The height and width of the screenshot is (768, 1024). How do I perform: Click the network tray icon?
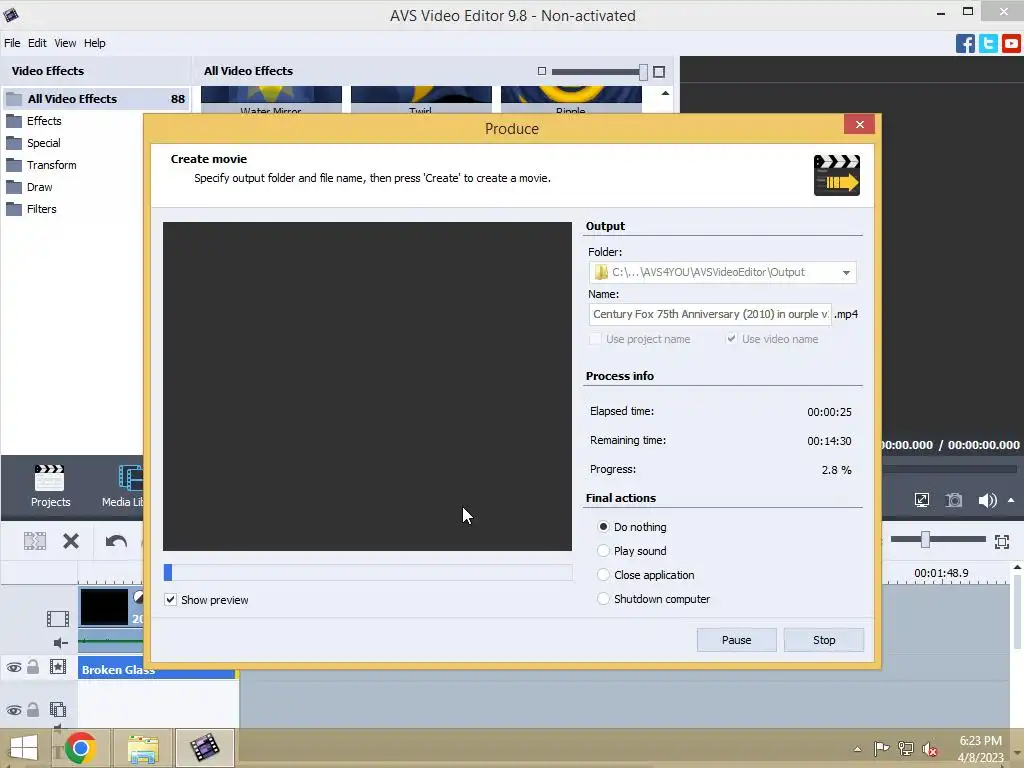(905, 748)
